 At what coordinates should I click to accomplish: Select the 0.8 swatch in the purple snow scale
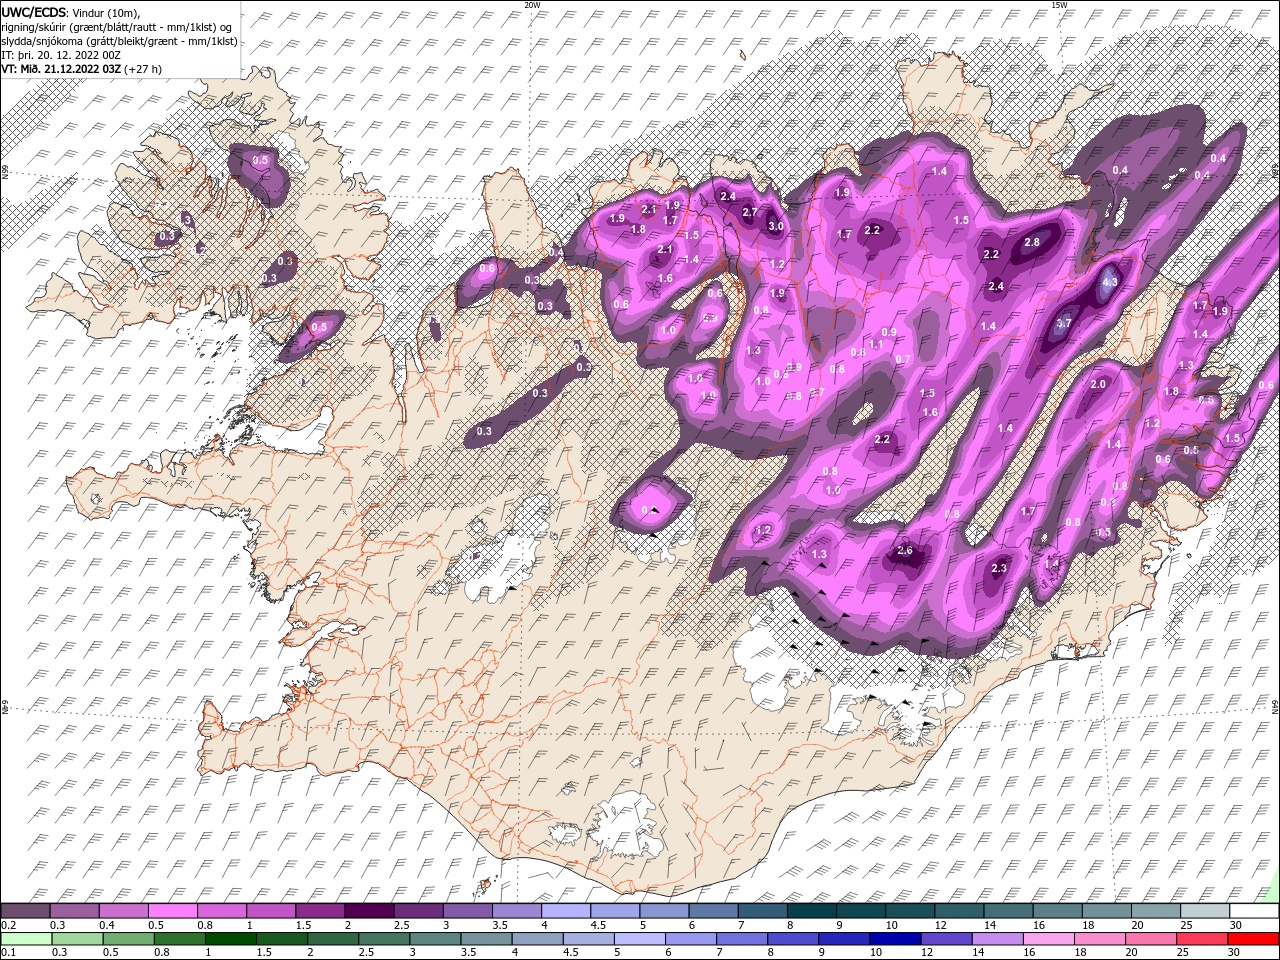(221, 911)
